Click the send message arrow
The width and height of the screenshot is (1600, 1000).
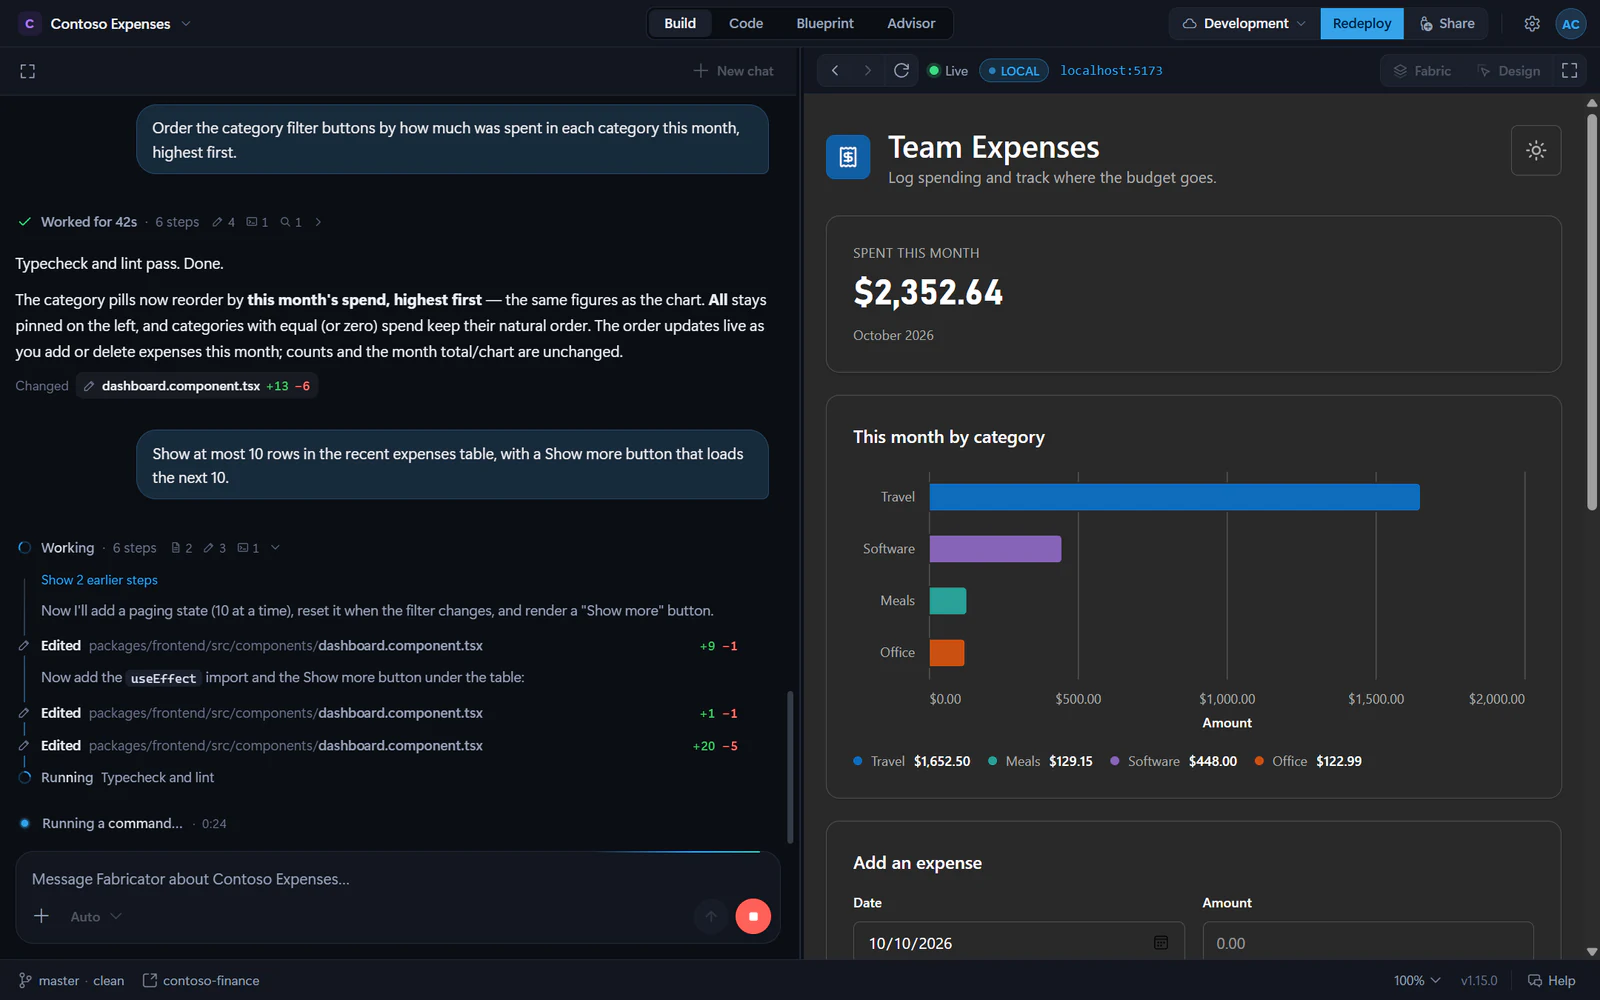[711, 916]
